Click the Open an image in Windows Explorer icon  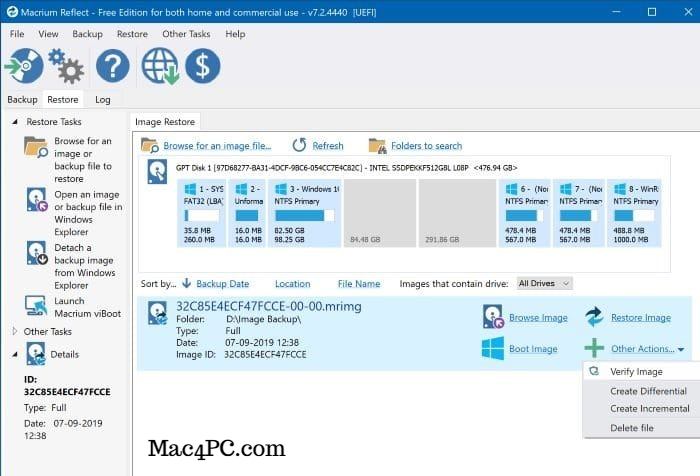click(x=37, y=200)
